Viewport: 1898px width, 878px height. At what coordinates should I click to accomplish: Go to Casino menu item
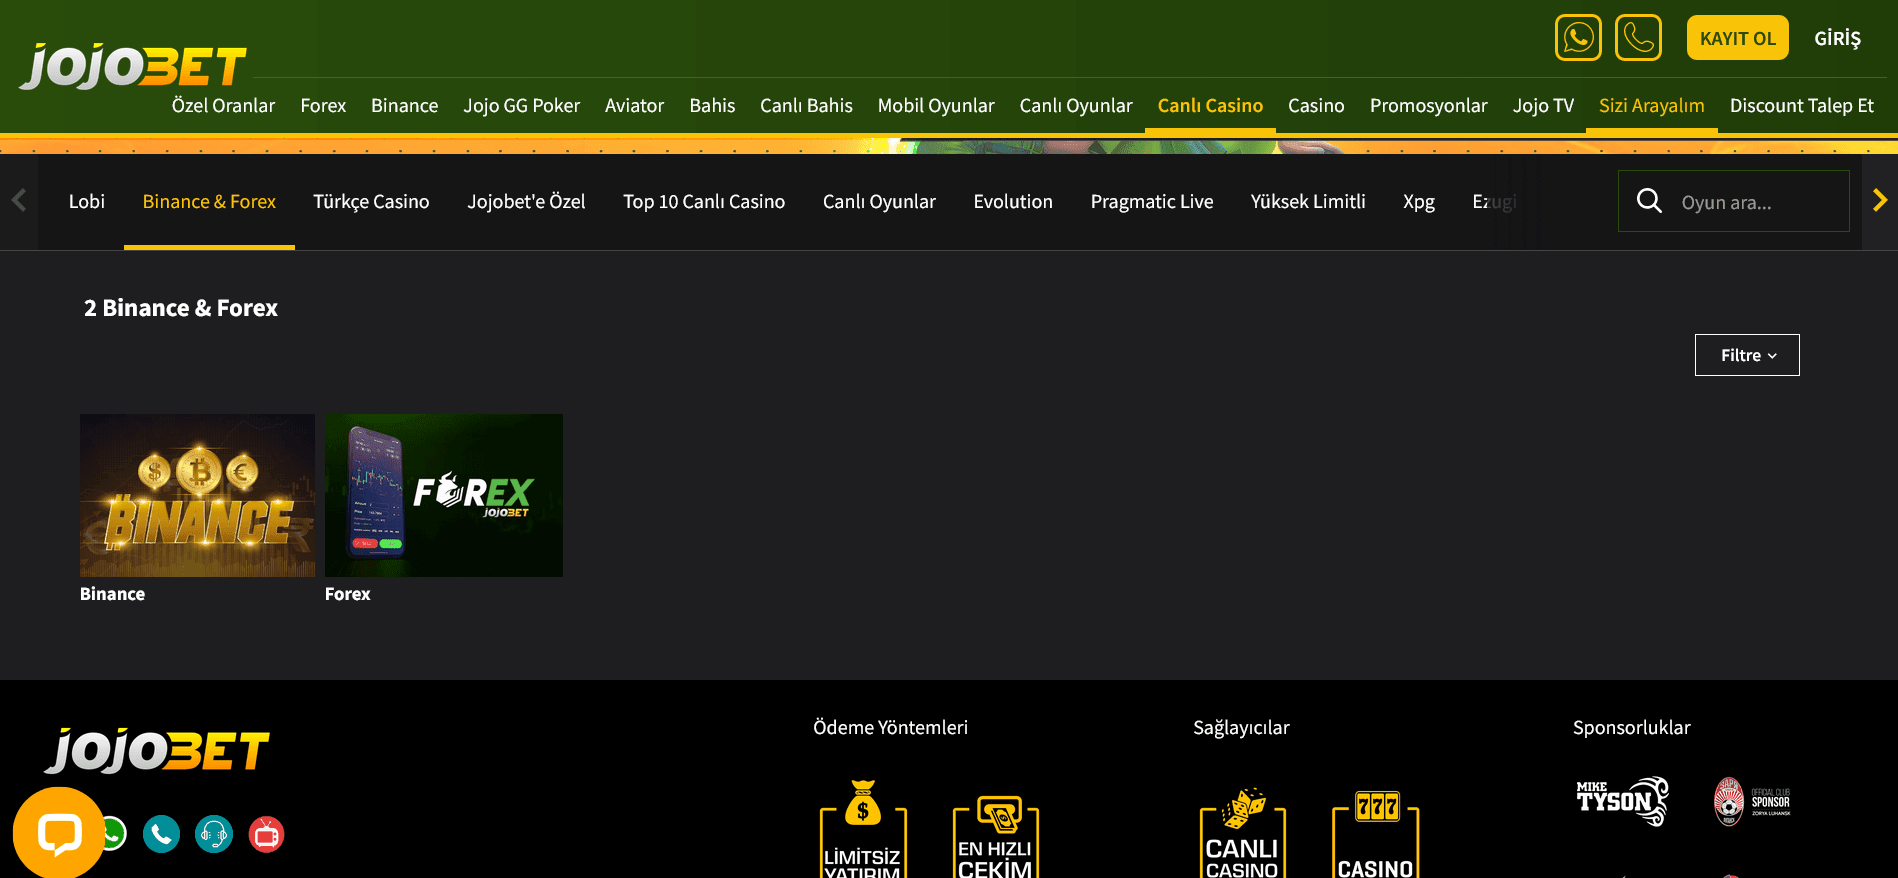pyautogui.click(x=1316, y=105)
